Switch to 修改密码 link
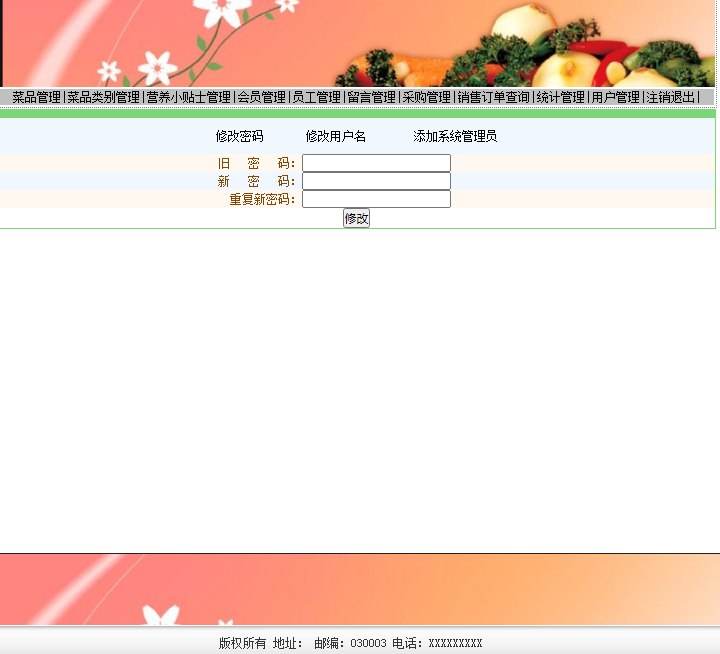 point(239,136)
